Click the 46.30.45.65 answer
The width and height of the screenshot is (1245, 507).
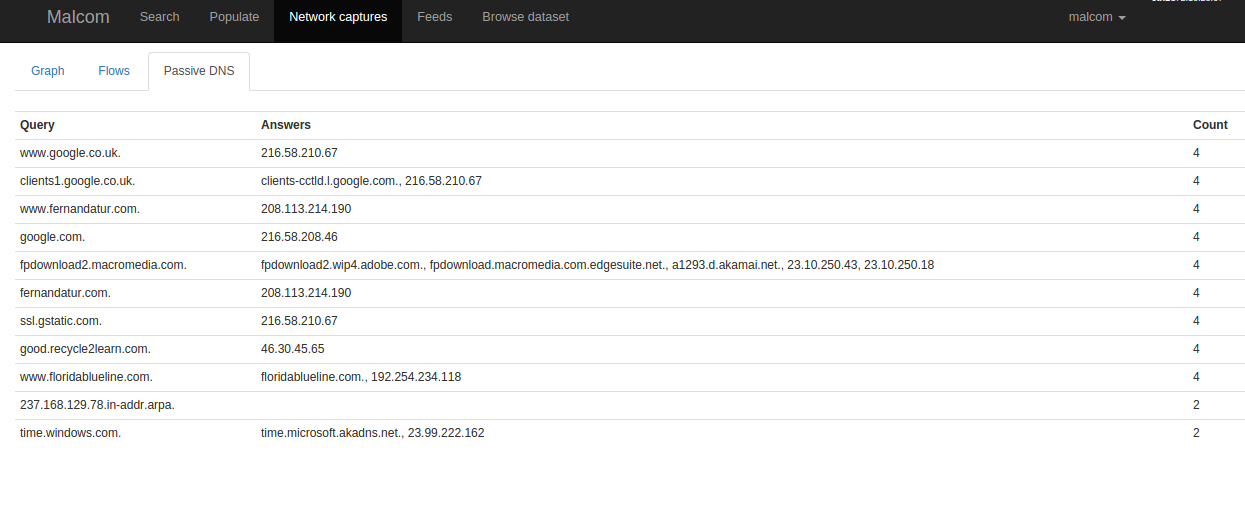[292, 349]
